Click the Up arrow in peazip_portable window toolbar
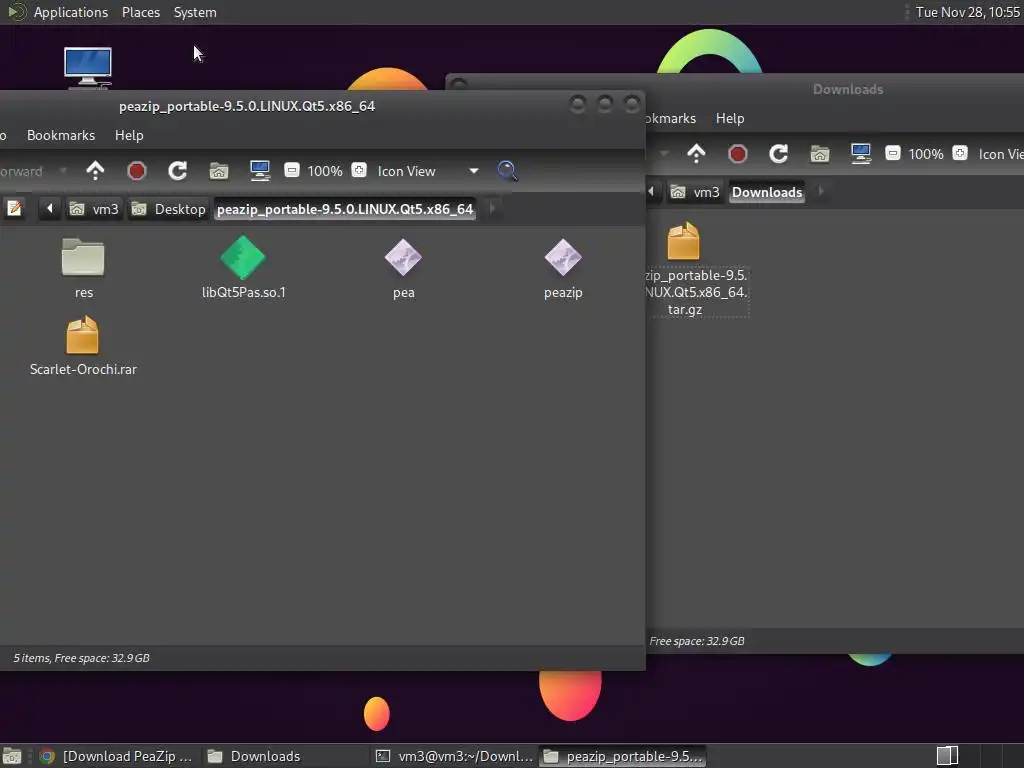 point(95,171)
